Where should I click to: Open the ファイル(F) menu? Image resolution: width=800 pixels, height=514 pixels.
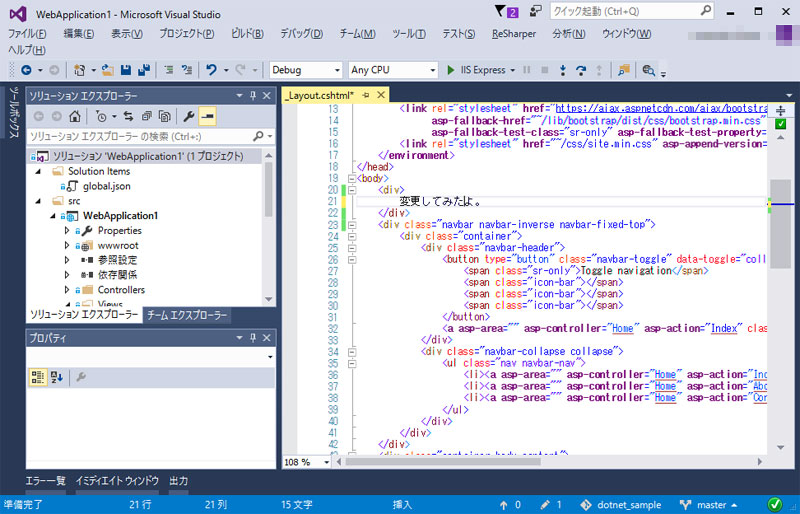27,34
